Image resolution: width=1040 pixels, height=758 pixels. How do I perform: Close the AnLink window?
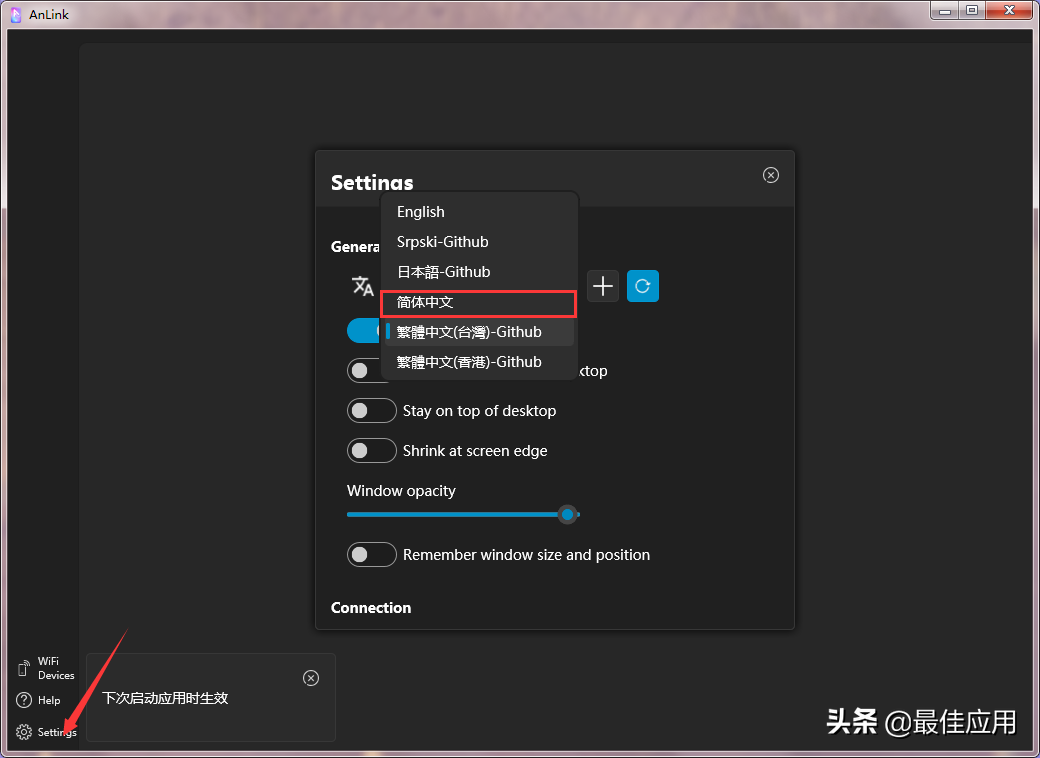tap(1009, 11)
